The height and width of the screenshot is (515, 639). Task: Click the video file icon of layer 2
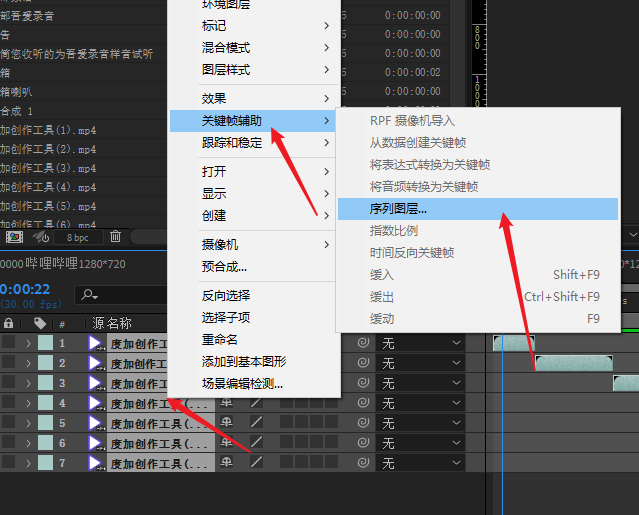pyautogui.click(x=95, y=363)
